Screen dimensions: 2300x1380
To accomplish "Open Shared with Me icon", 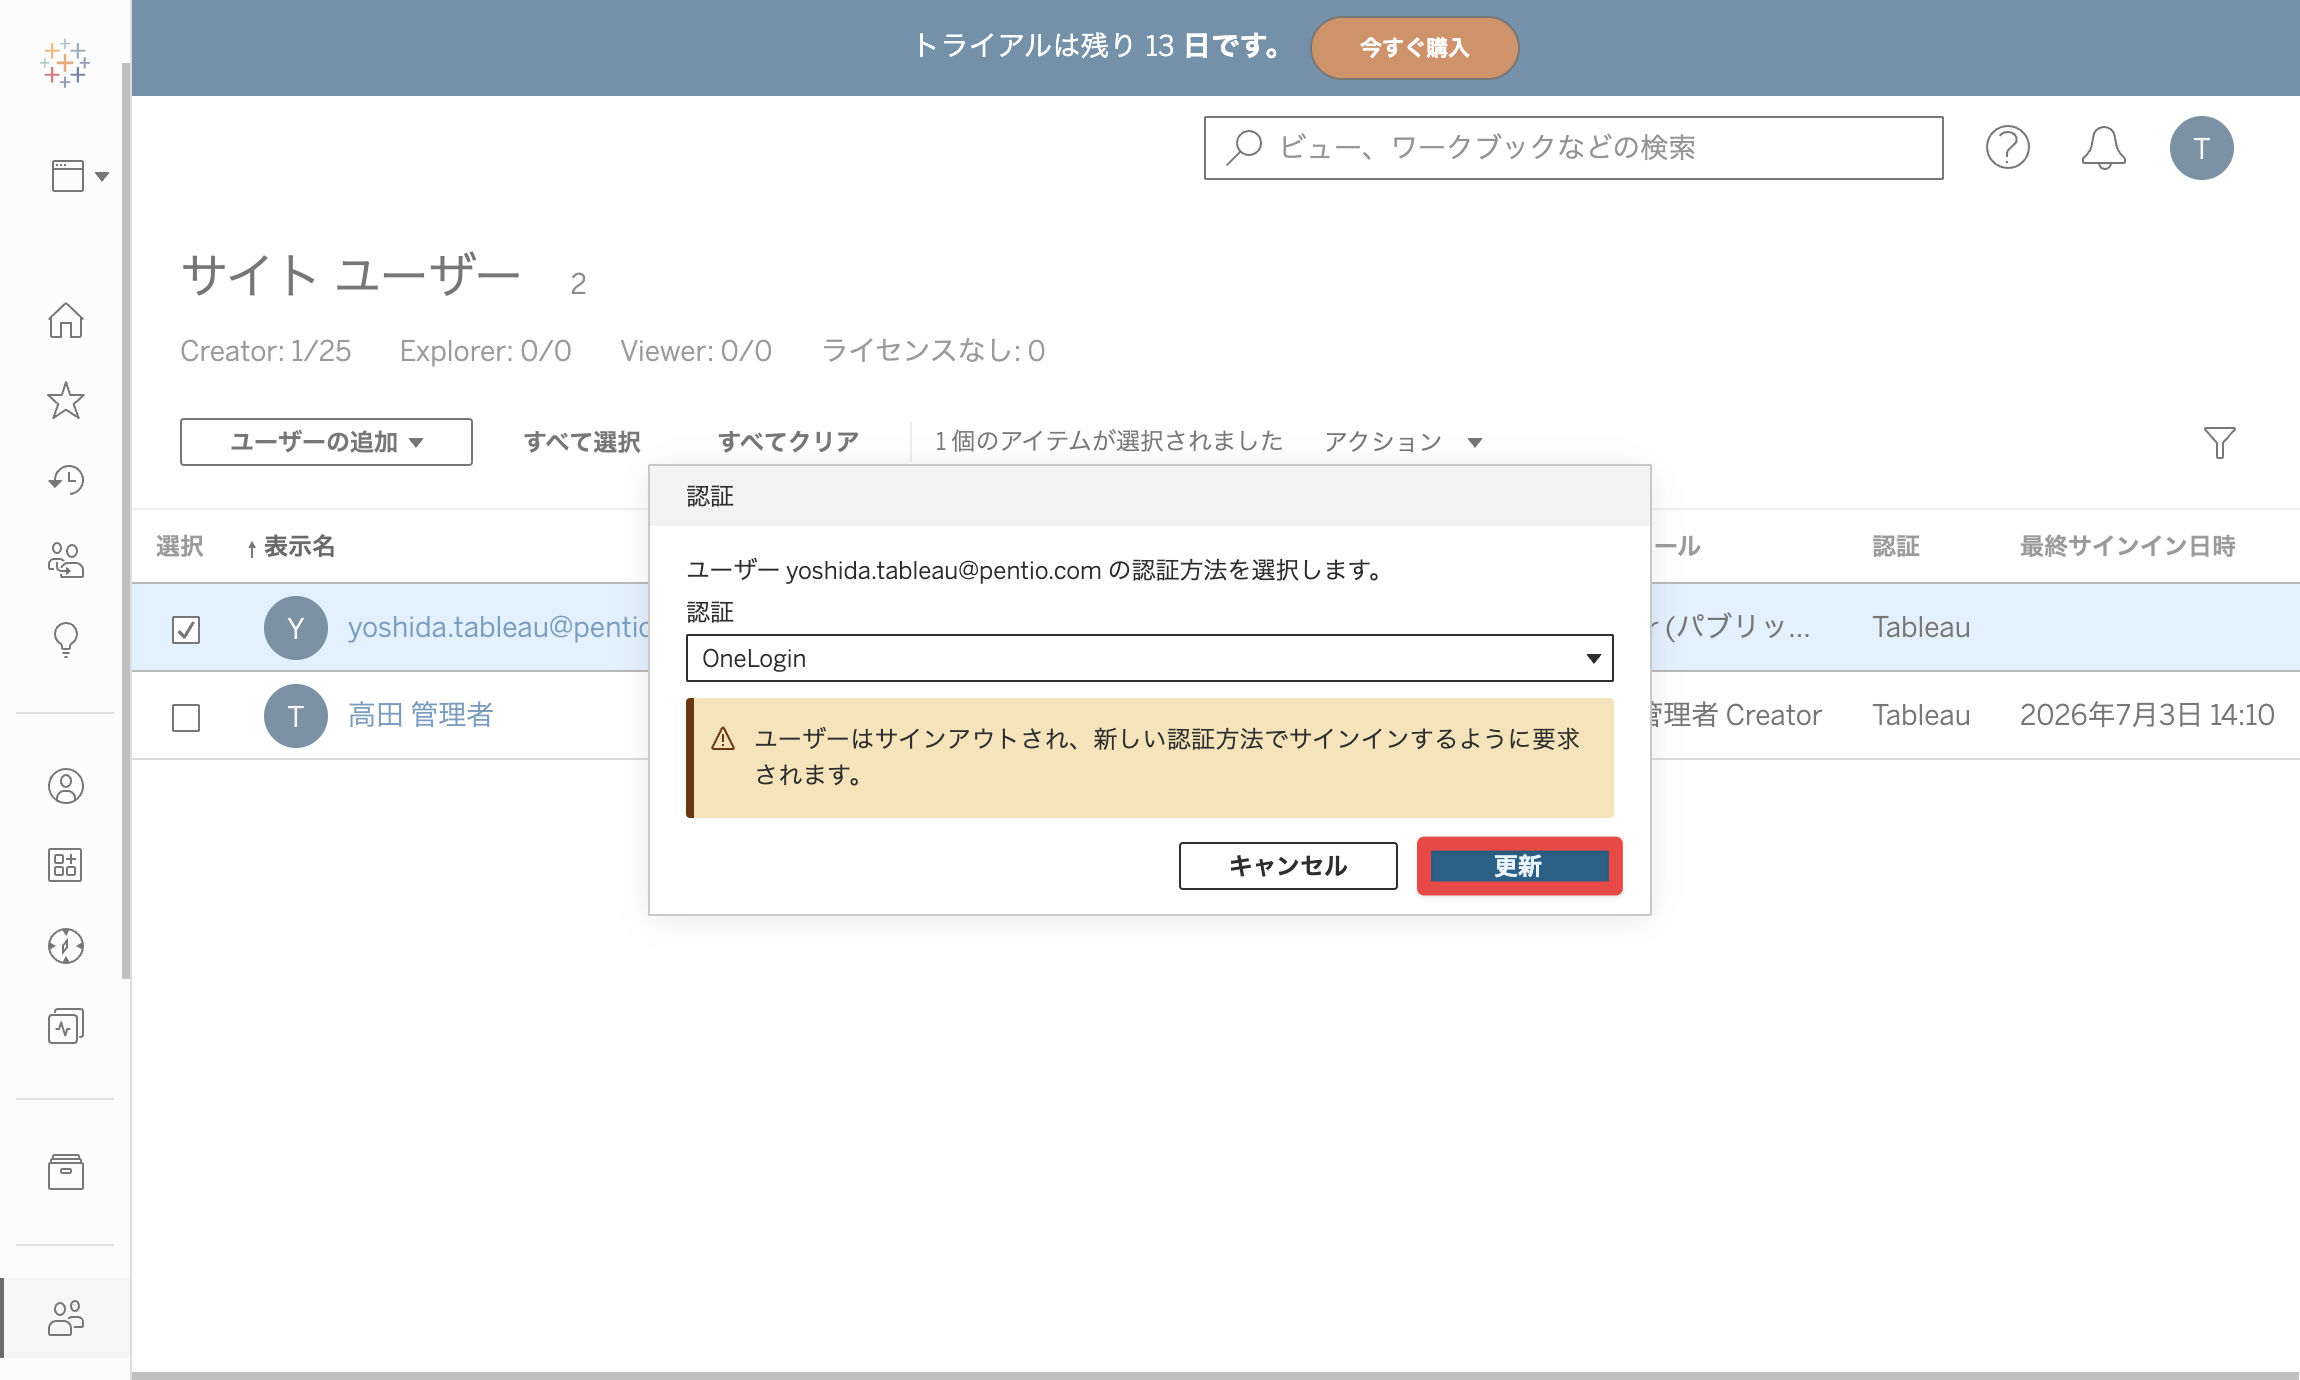I will coord(66,560).
